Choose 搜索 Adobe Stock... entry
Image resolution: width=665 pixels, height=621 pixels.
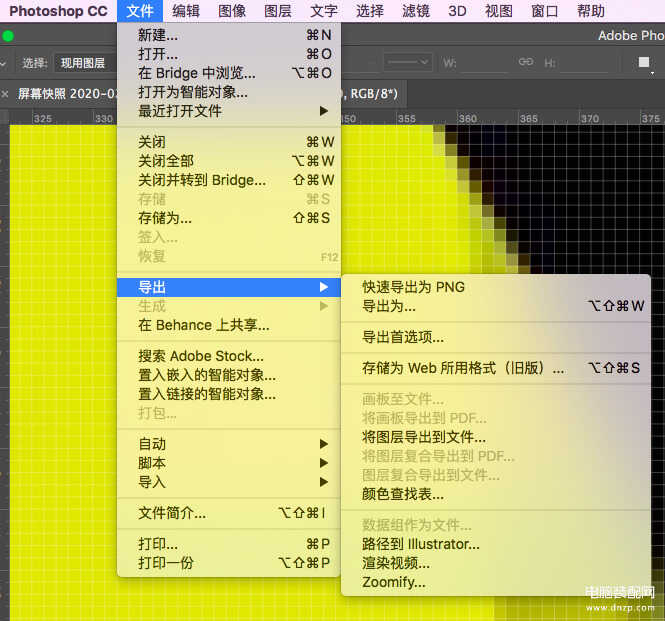[x=229, y=356]
